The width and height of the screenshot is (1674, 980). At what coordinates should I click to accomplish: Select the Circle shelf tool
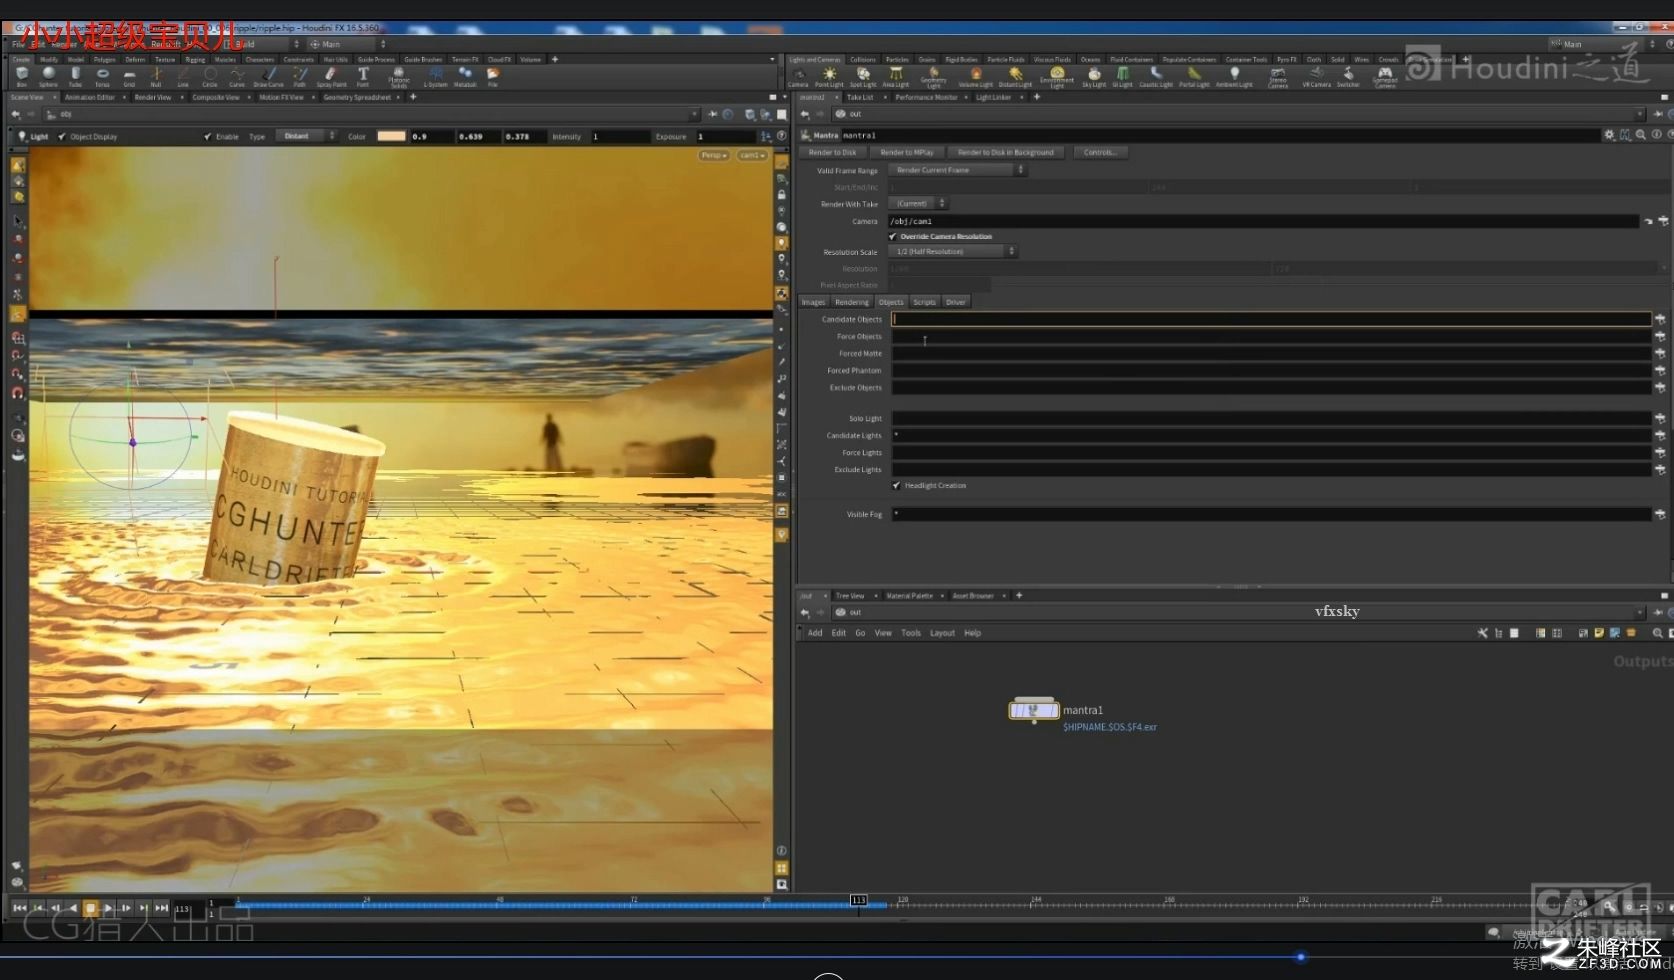(210, 76)
